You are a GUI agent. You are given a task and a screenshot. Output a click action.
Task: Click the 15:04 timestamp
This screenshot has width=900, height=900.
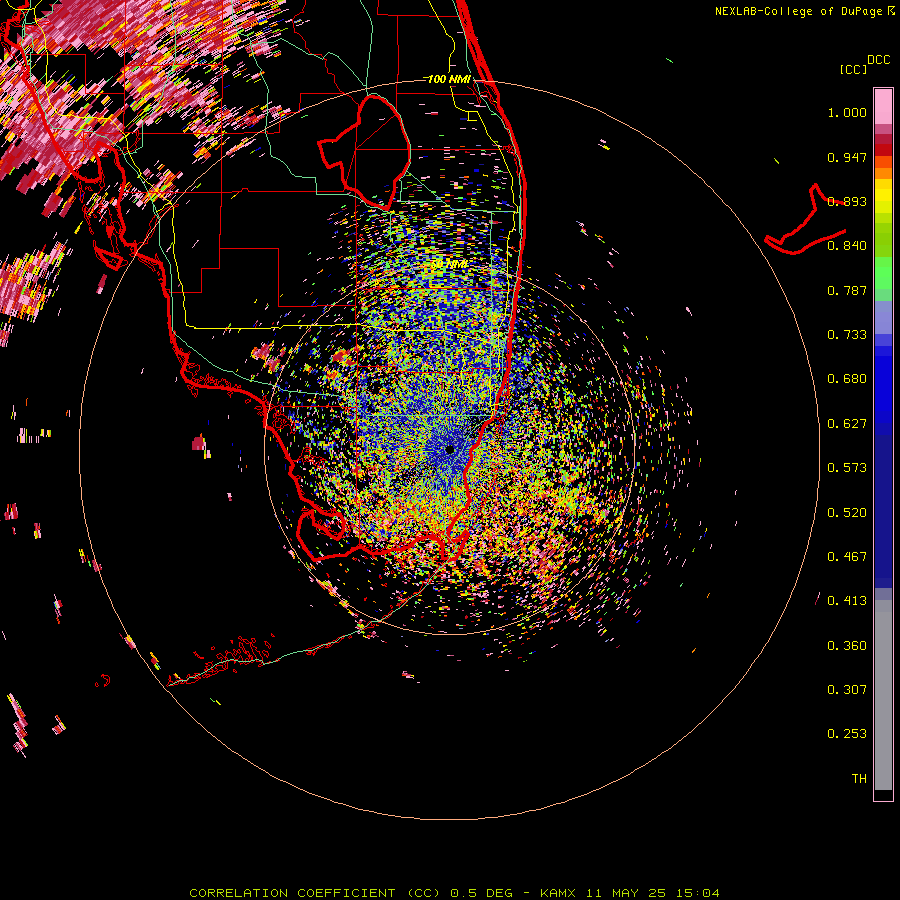698,893
